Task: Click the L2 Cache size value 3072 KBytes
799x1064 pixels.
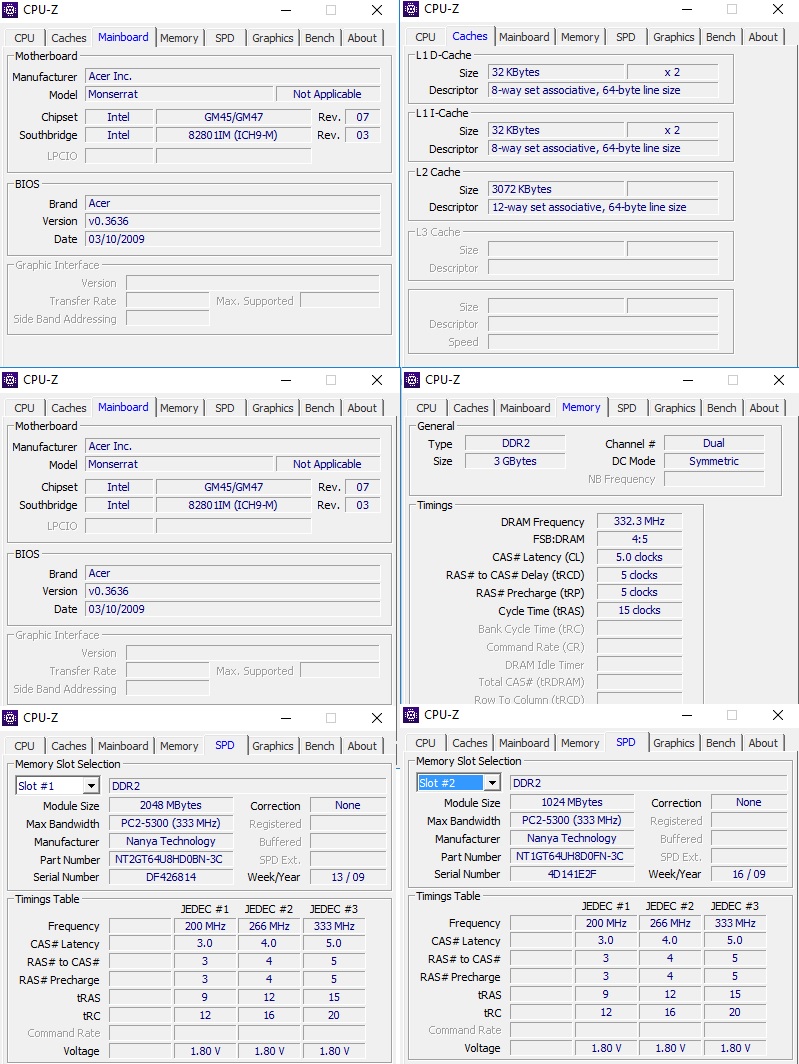Action: [556, 189]
